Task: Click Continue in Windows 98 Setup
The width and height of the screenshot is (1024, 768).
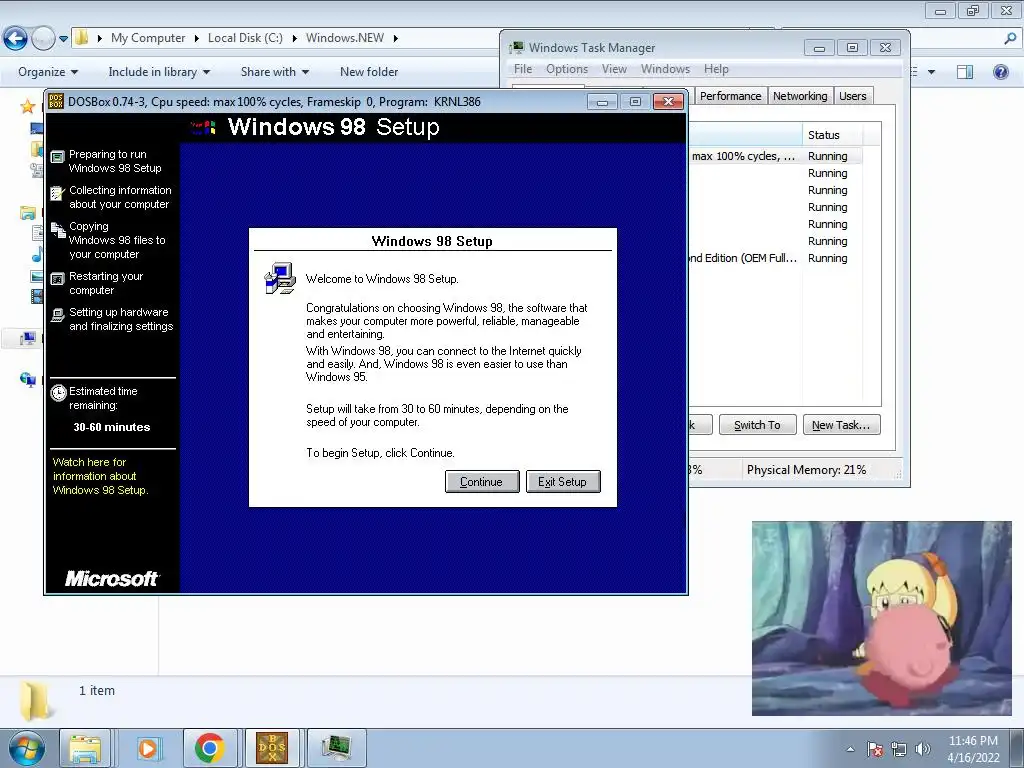Action: tap(482, 482)
